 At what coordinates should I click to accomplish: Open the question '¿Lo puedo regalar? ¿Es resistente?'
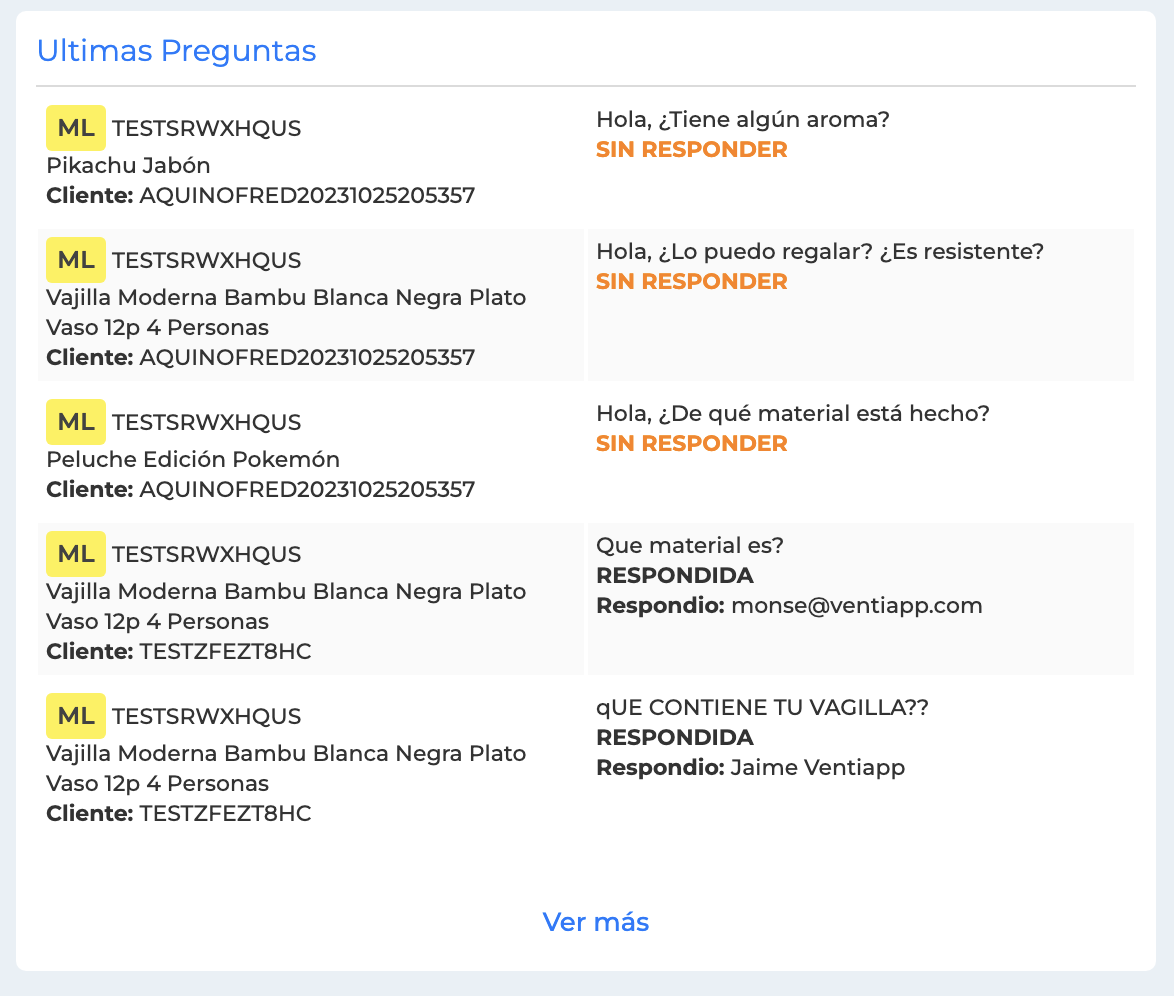[x=851, y=252]
